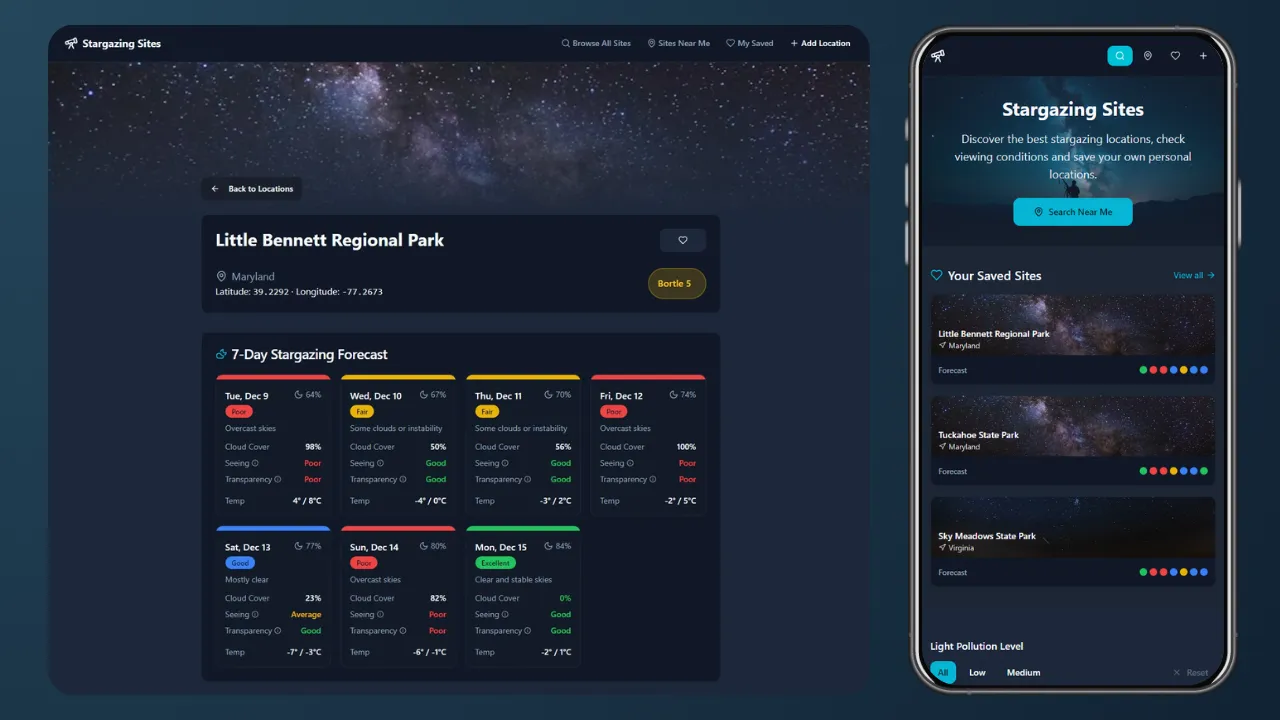Open search using the cyan icon on mobile
Screen dimensions: 1280x720
click(x=1120, y=55)
